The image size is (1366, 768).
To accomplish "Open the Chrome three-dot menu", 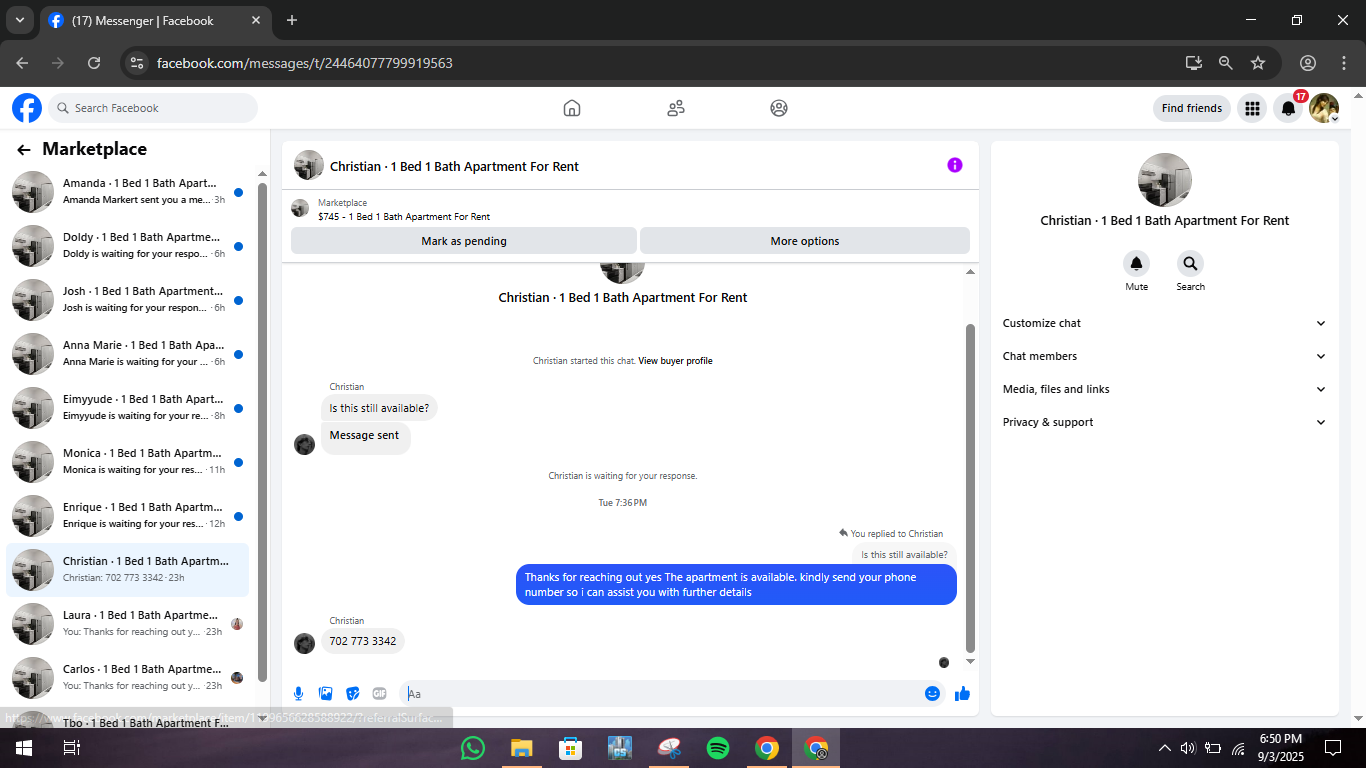I will [x=1344, y=63].
